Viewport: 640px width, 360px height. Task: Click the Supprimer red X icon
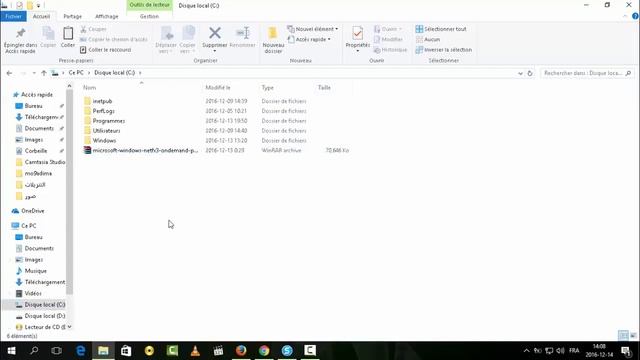pyautogui.click(x=215, y=33)
